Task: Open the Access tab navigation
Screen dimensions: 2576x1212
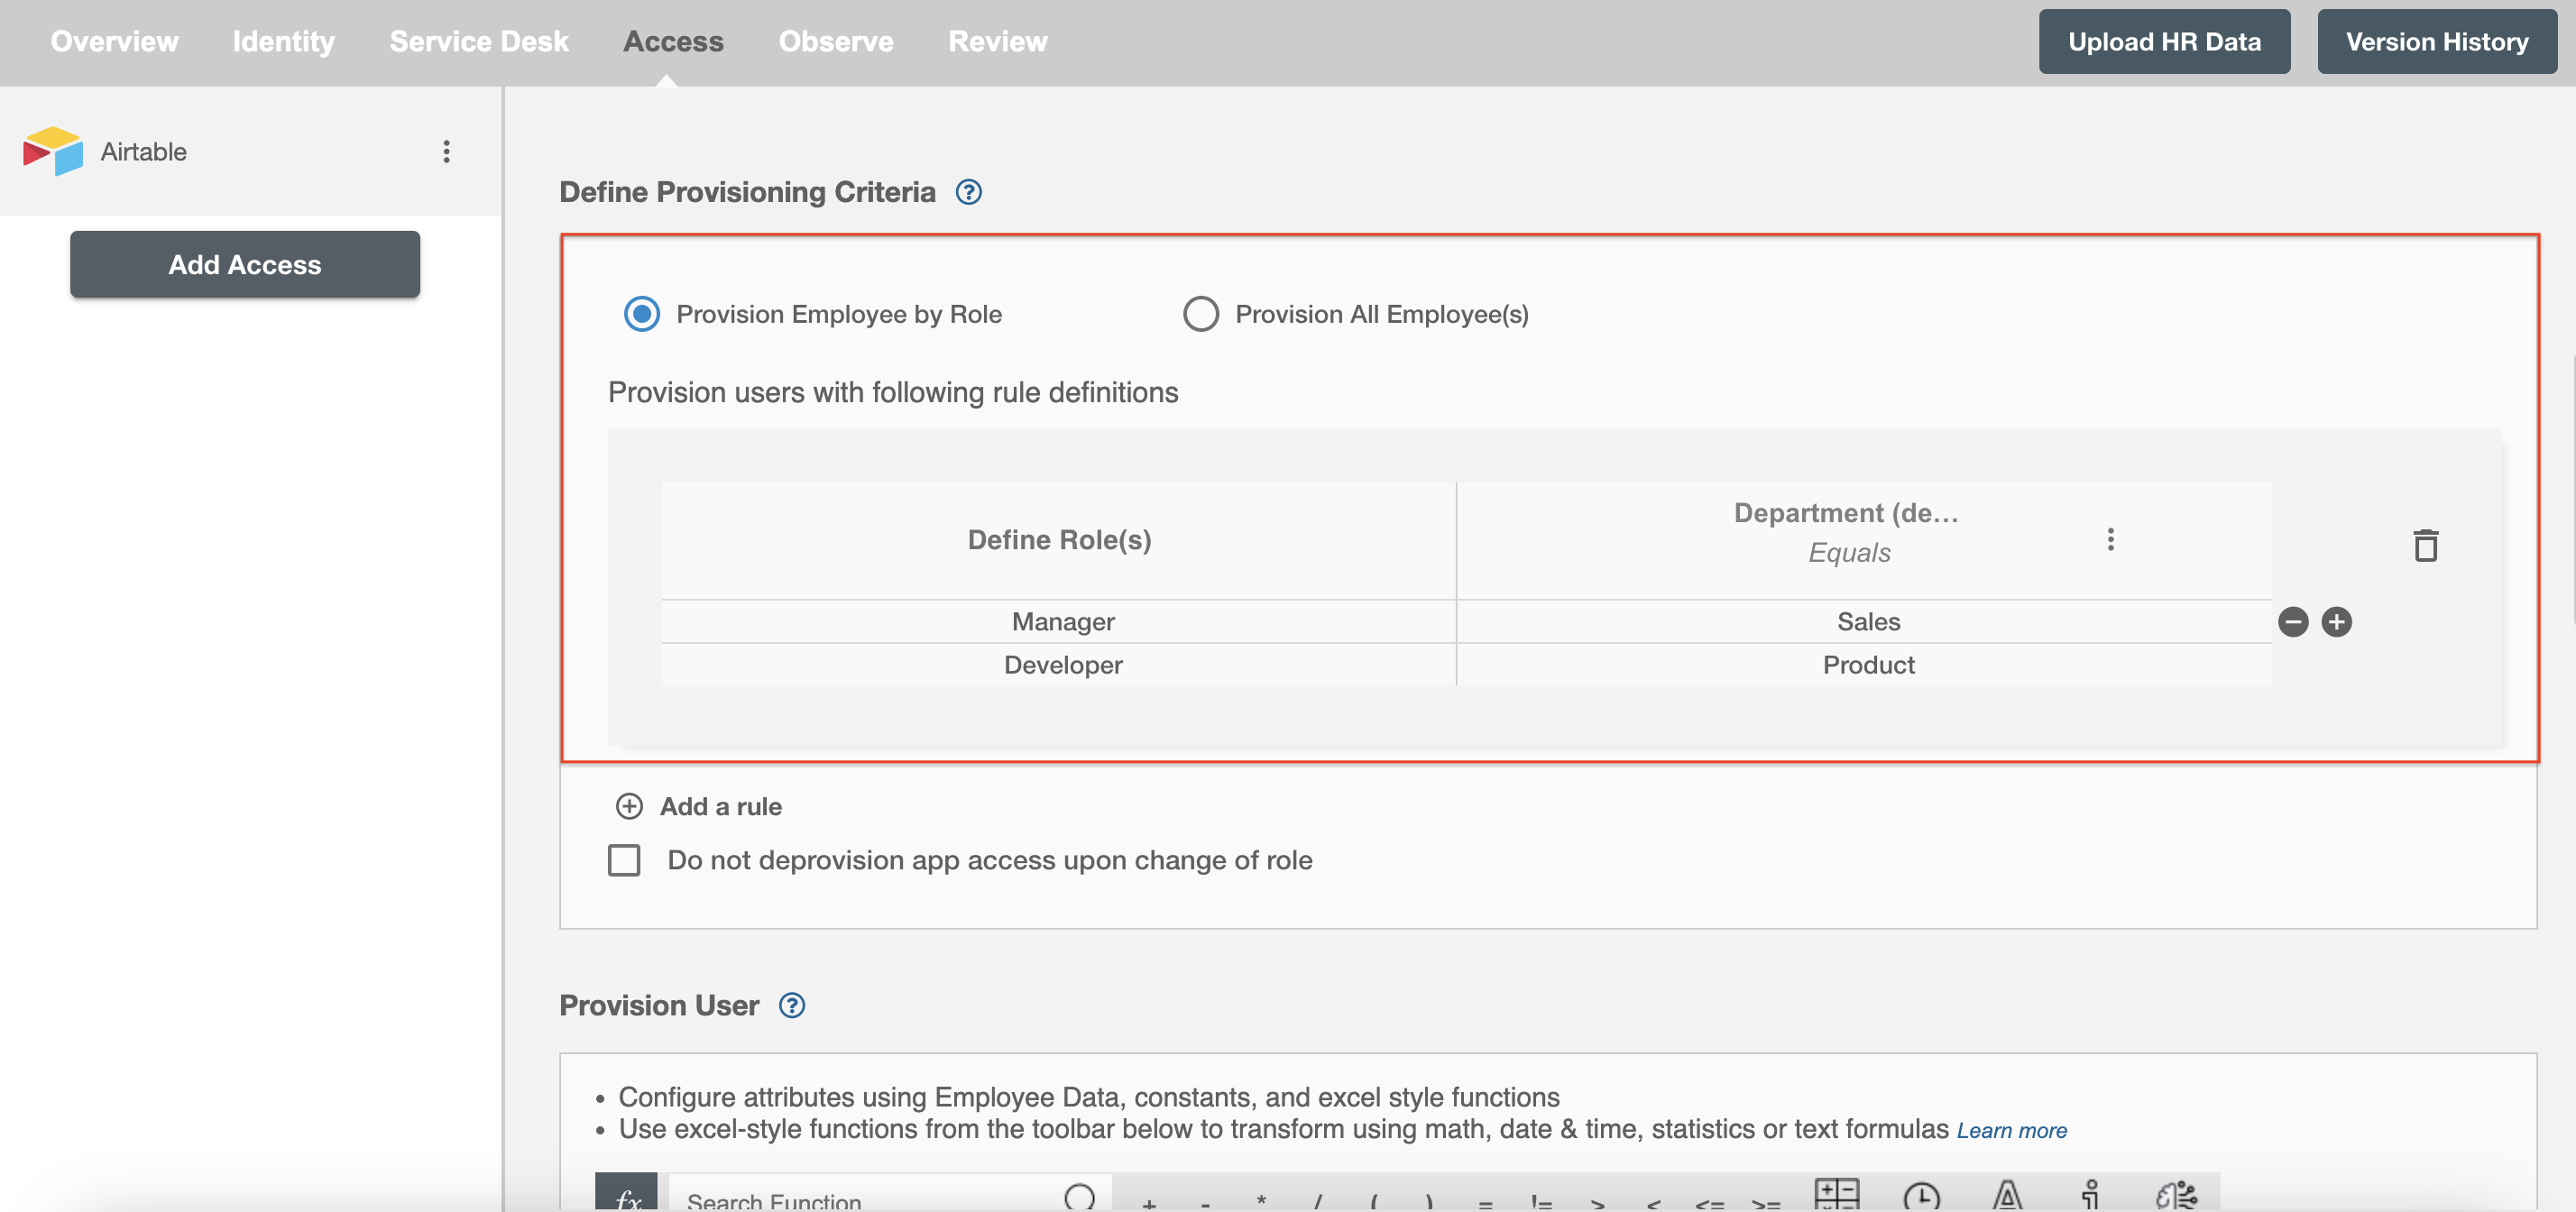Action: (672, 40)
